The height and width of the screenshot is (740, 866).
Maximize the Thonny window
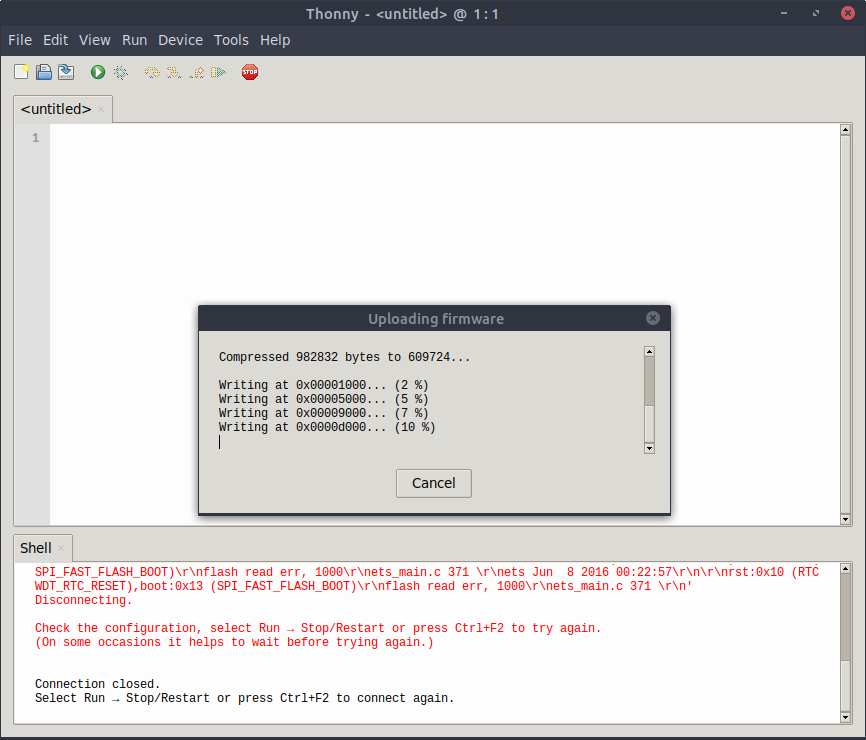[816, 13]
